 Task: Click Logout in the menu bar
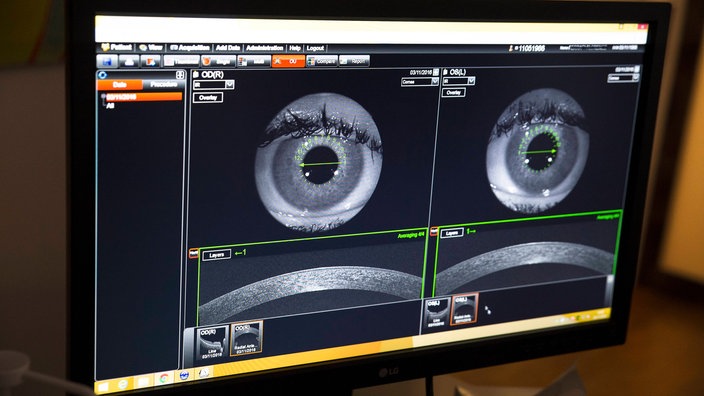(x=315, y=48)
